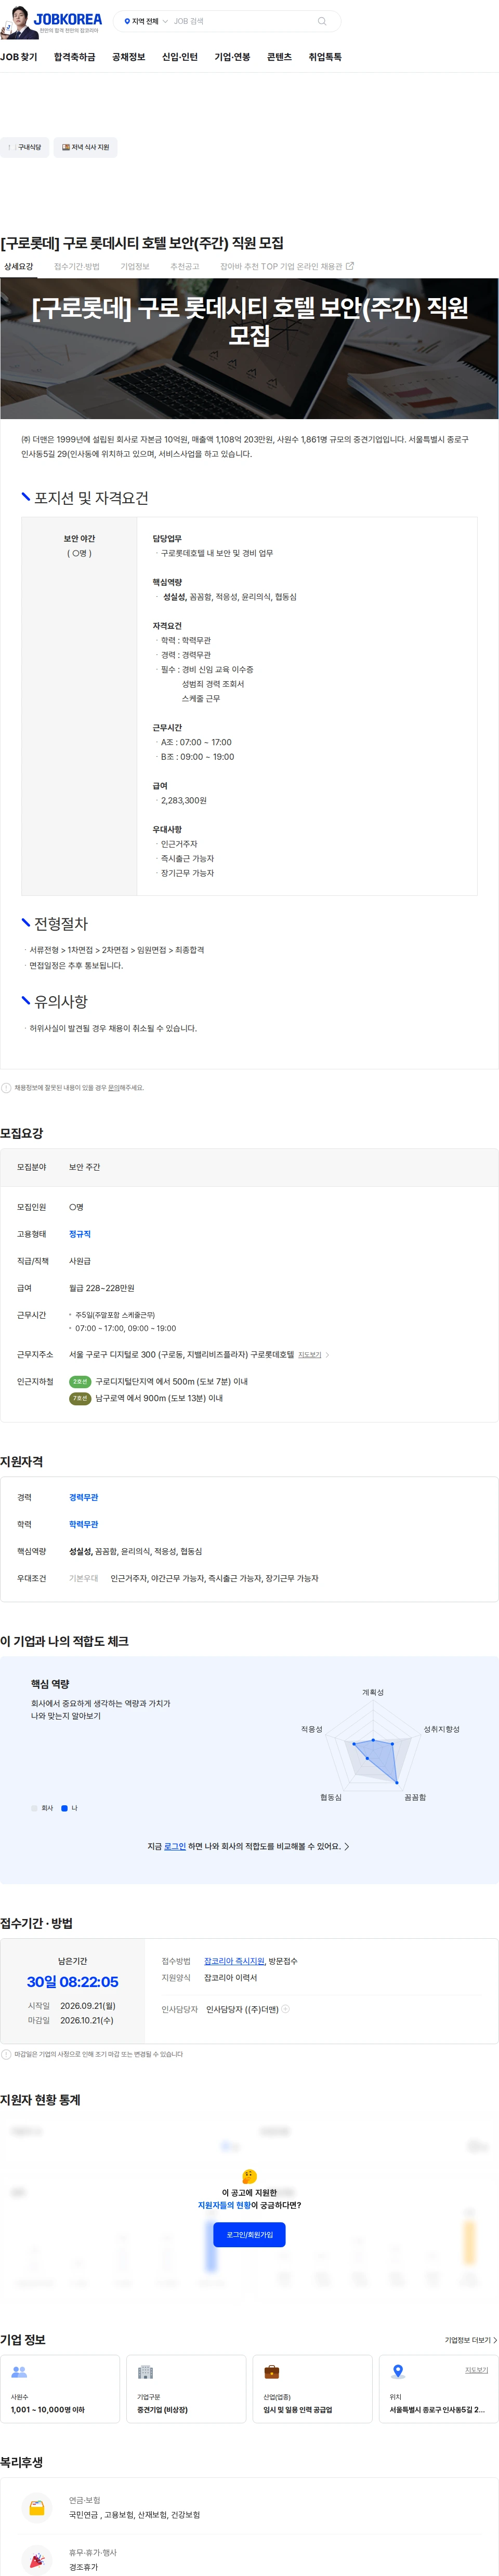
Task: Click the 위치 map pin icon
Action: (398, 2372)
